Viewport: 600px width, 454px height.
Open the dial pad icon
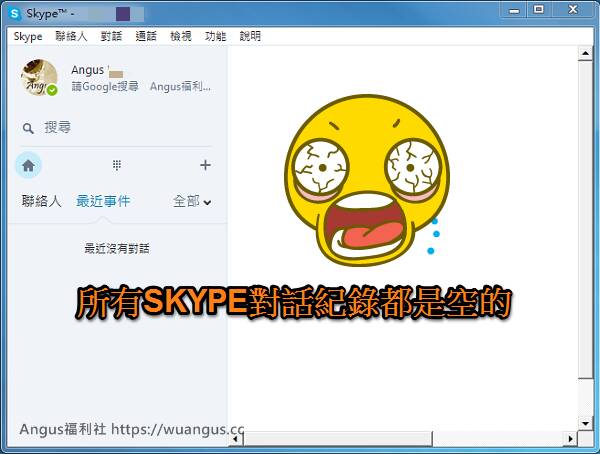(117, 165)
